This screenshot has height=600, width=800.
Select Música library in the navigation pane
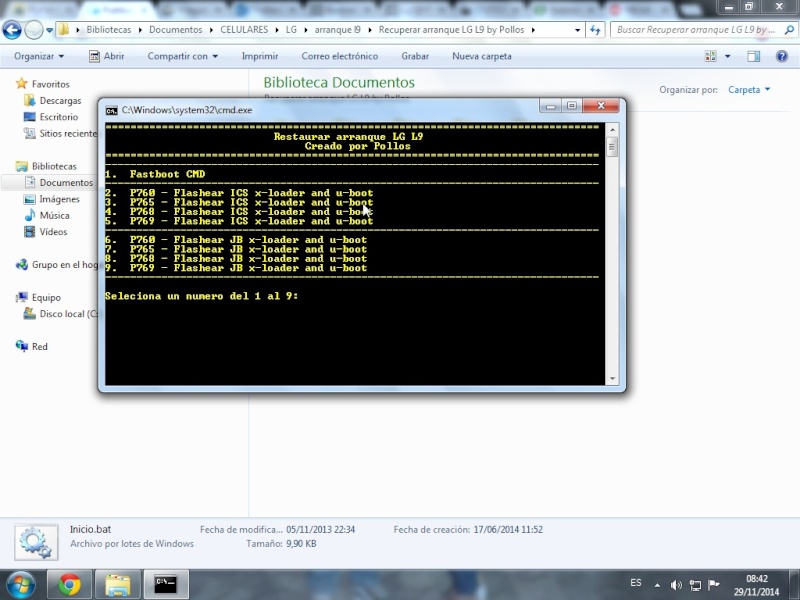54,215
